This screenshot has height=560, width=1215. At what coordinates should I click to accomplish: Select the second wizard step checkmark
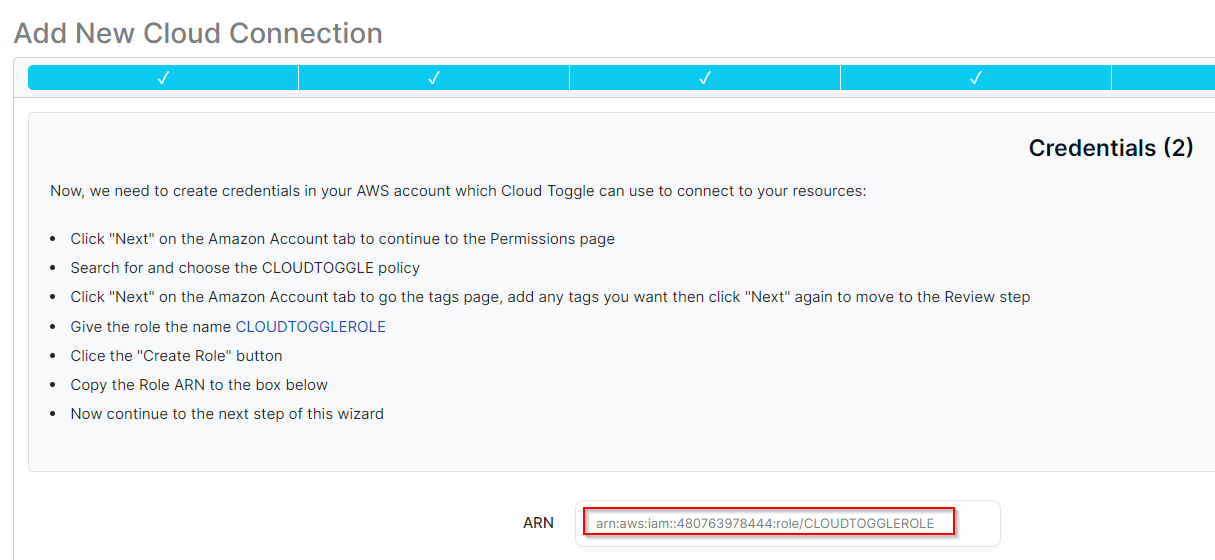434,78
